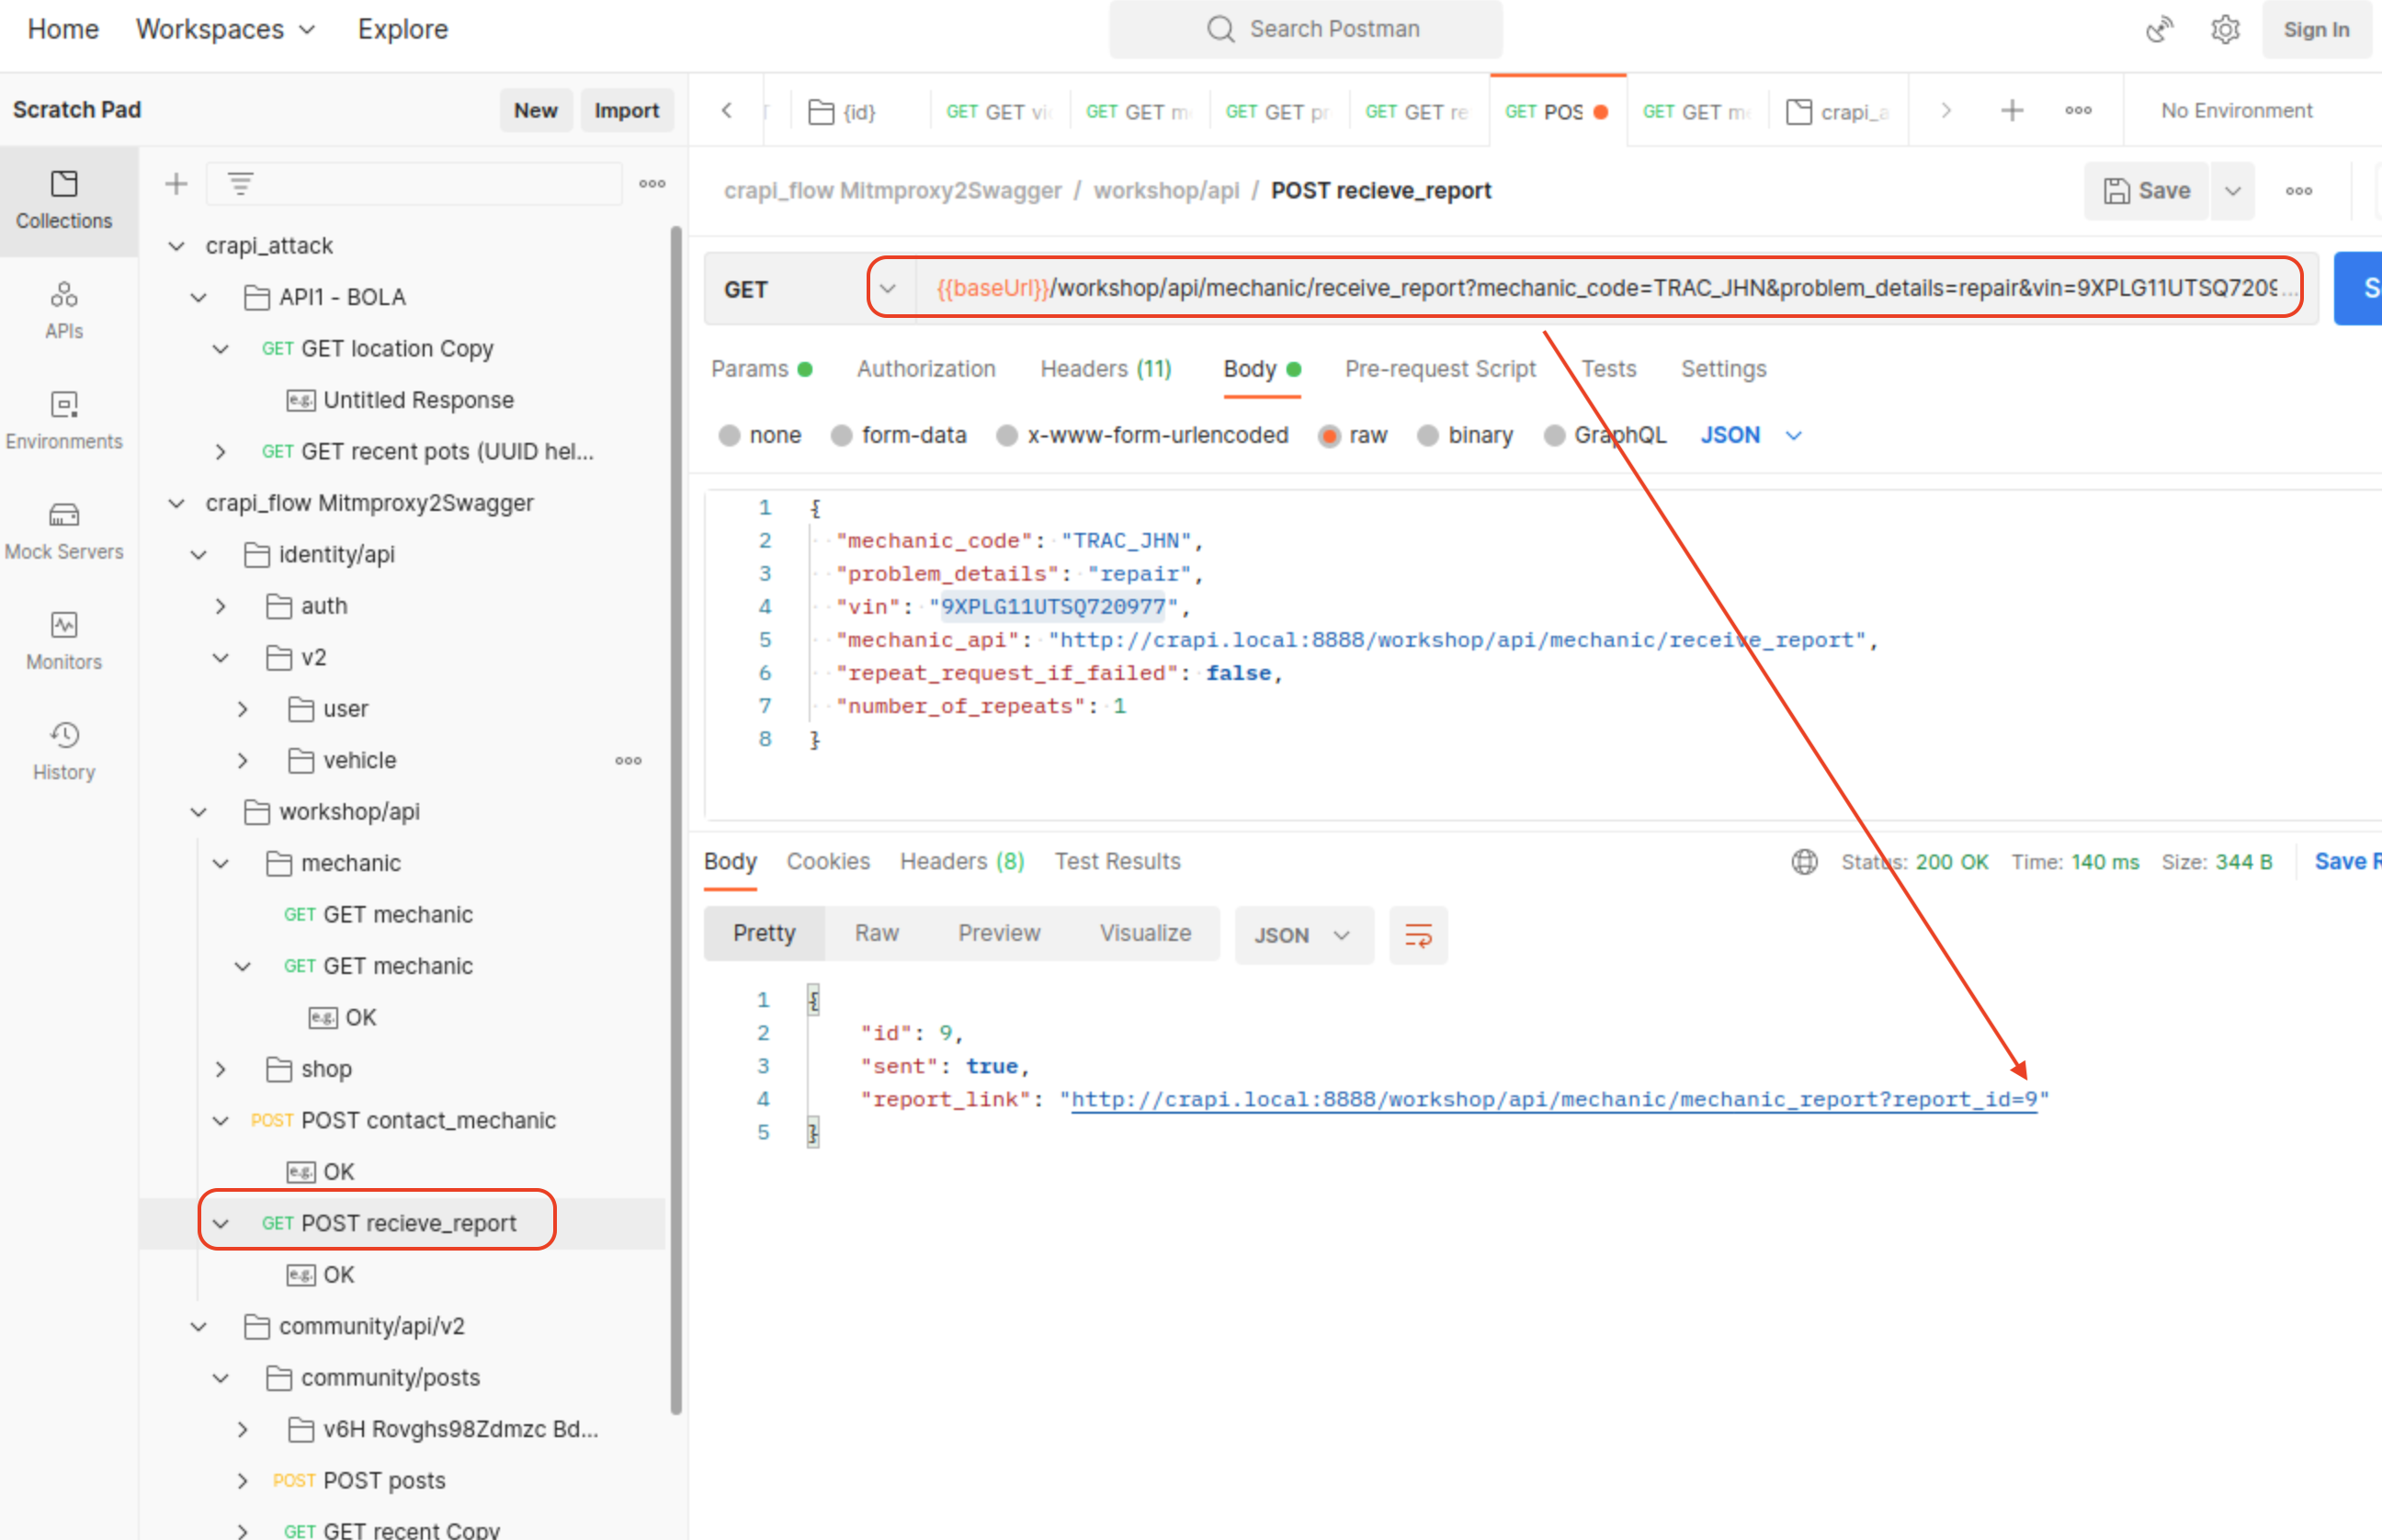Open the Monitors sidebar panel
Viewport: 2382px width, 1540px height.
coord(64,639)
